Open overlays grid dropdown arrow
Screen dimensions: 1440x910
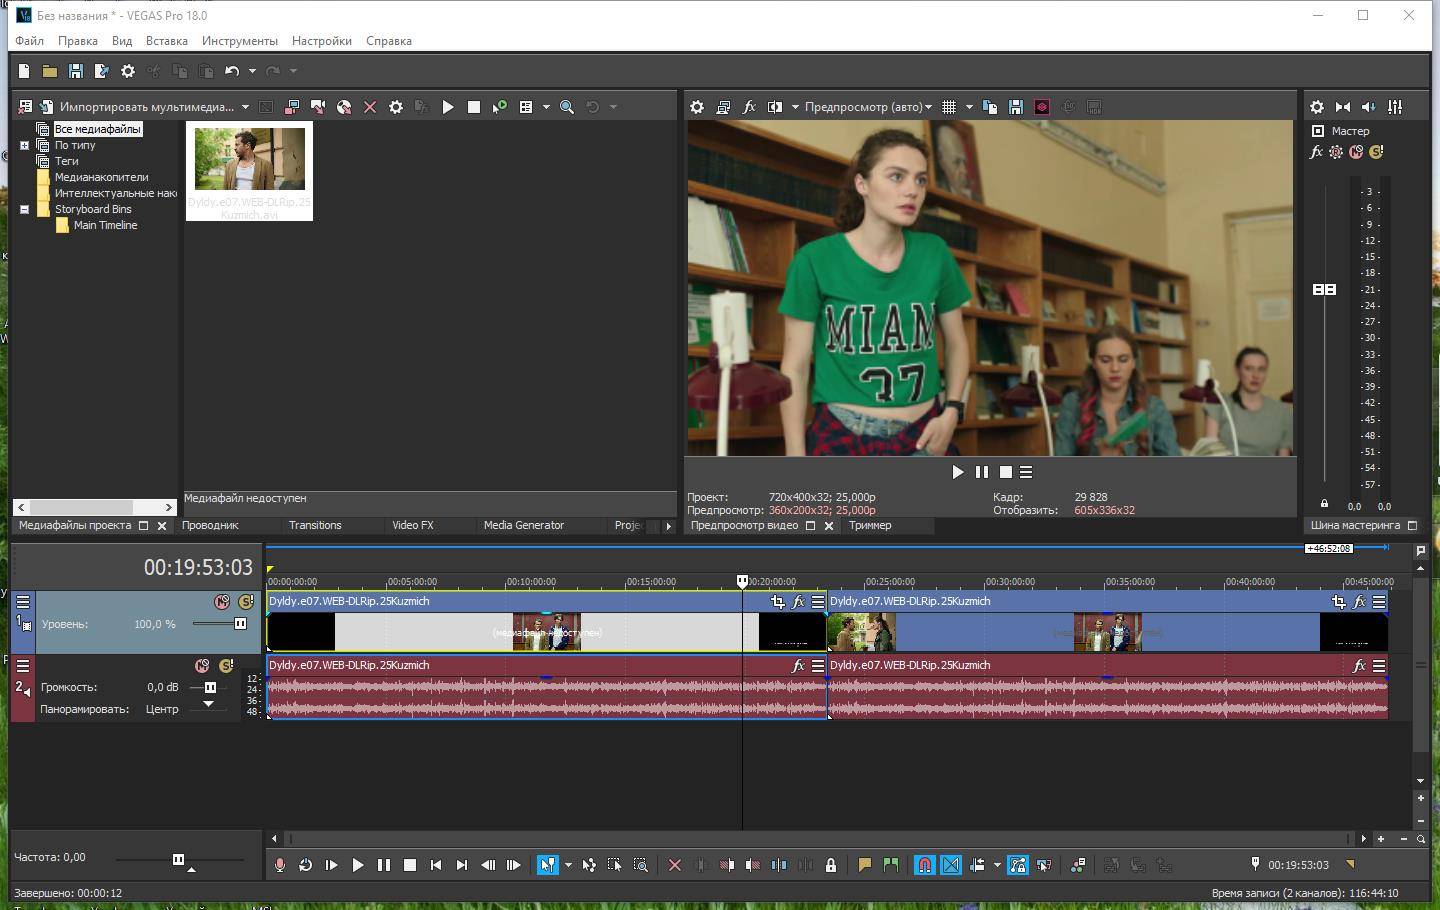pyautogui.click(x=969, y=107)
